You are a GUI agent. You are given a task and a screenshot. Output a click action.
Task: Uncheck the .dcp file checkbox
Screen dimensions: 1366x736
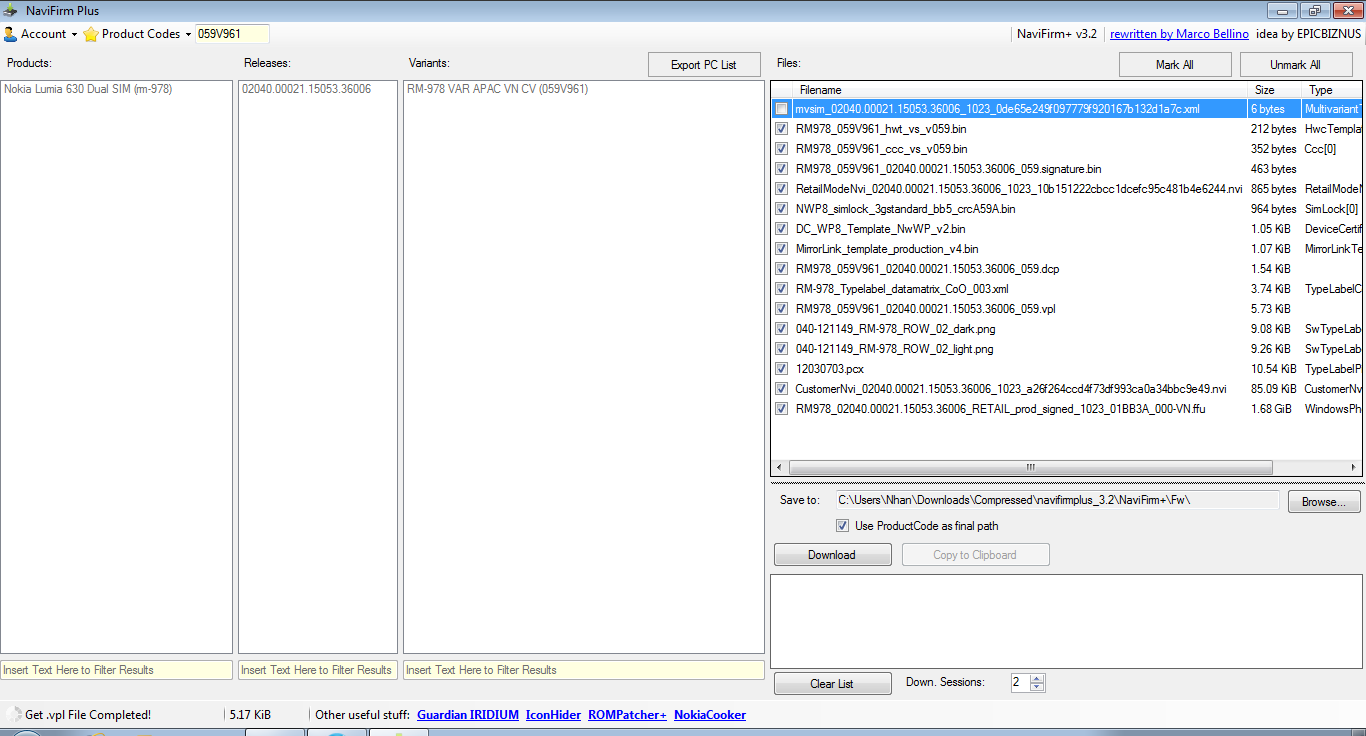click(781, 269)
